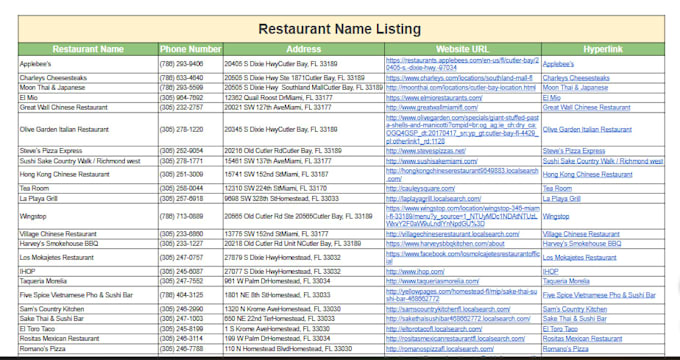
Task: Select the Wingstop restaurant name cell
Action: click(88, 216)
